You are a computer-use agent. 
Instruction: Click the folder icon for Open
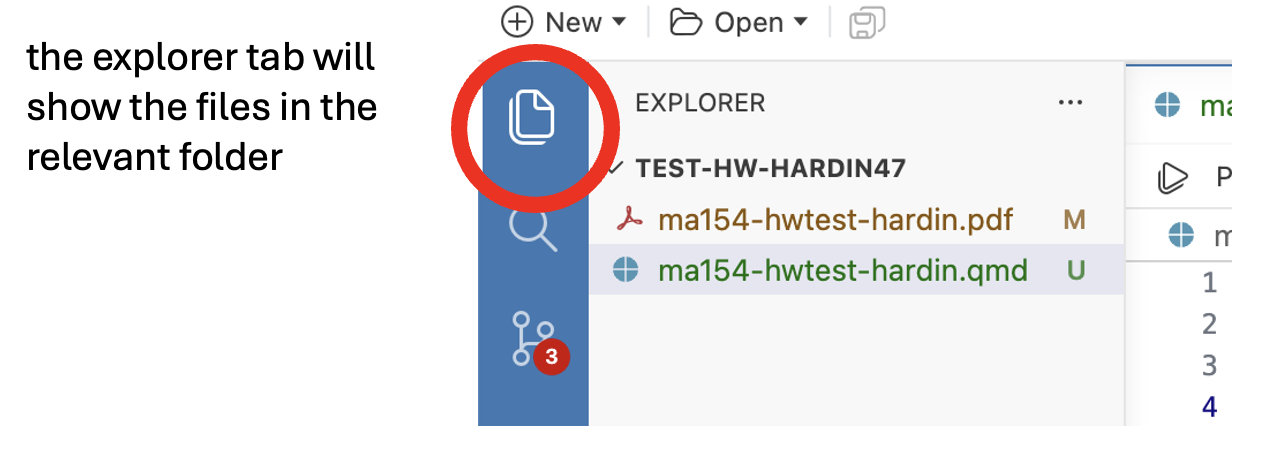tap(686, 22)
